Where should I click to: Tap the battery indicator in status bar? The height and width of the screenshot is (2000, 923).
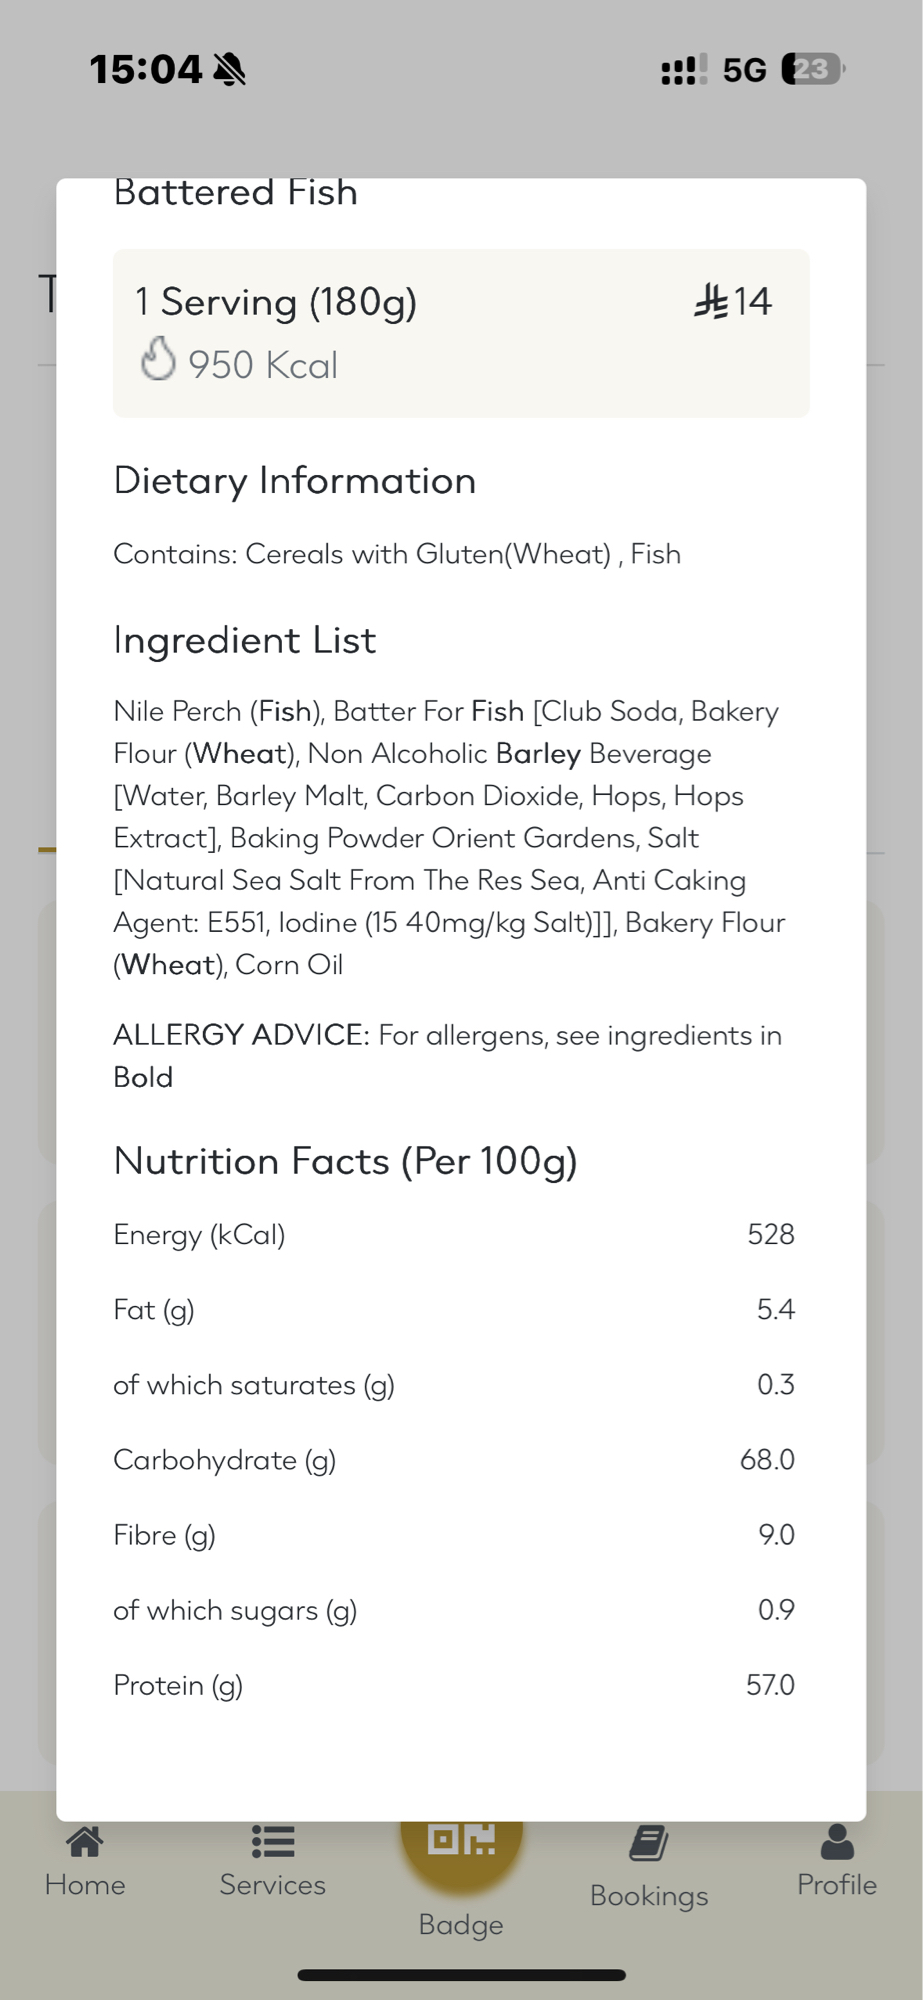(x=813, y=69)
